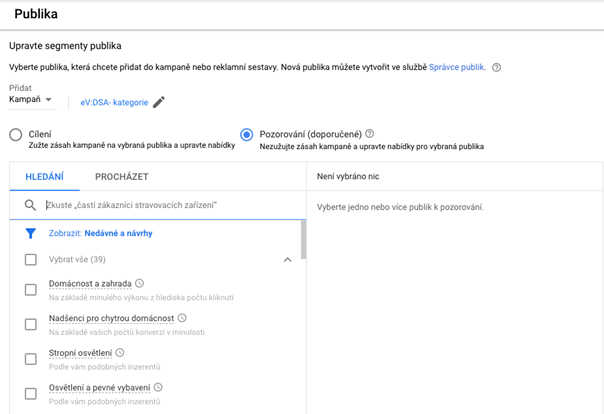Click the clock icon beside Domácnost a zahrada
The height and width of the screenshot is (414, 604).
(x=139, y=283)
